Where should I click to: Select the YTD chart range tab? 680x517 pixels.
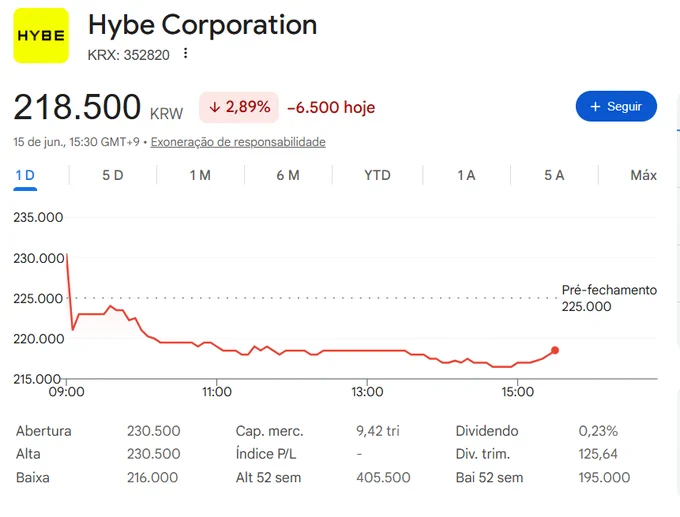377,175
